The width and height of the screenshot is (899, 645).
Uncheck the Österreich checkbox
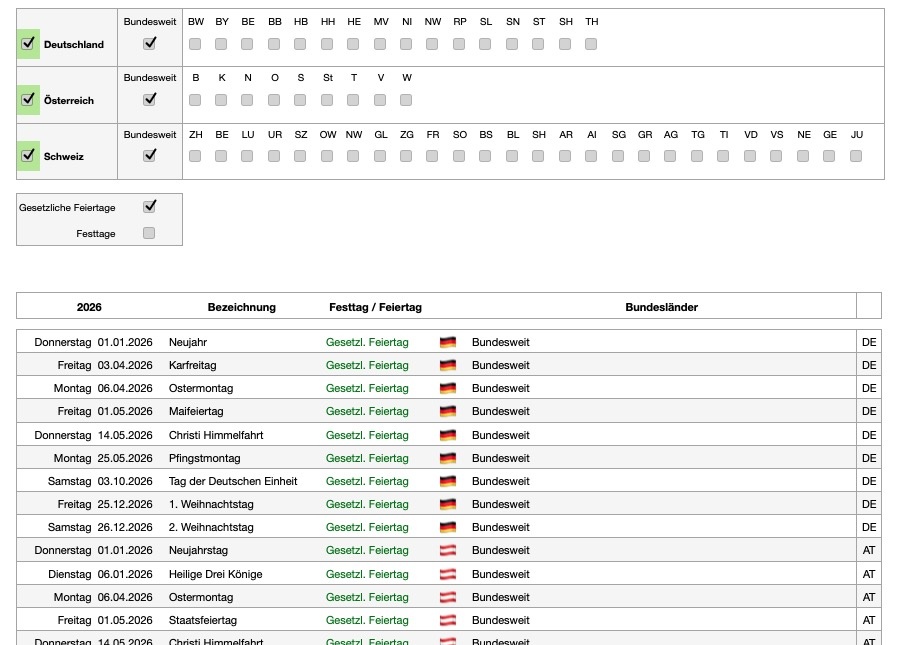pyautogui.click(x=27, y=100)
